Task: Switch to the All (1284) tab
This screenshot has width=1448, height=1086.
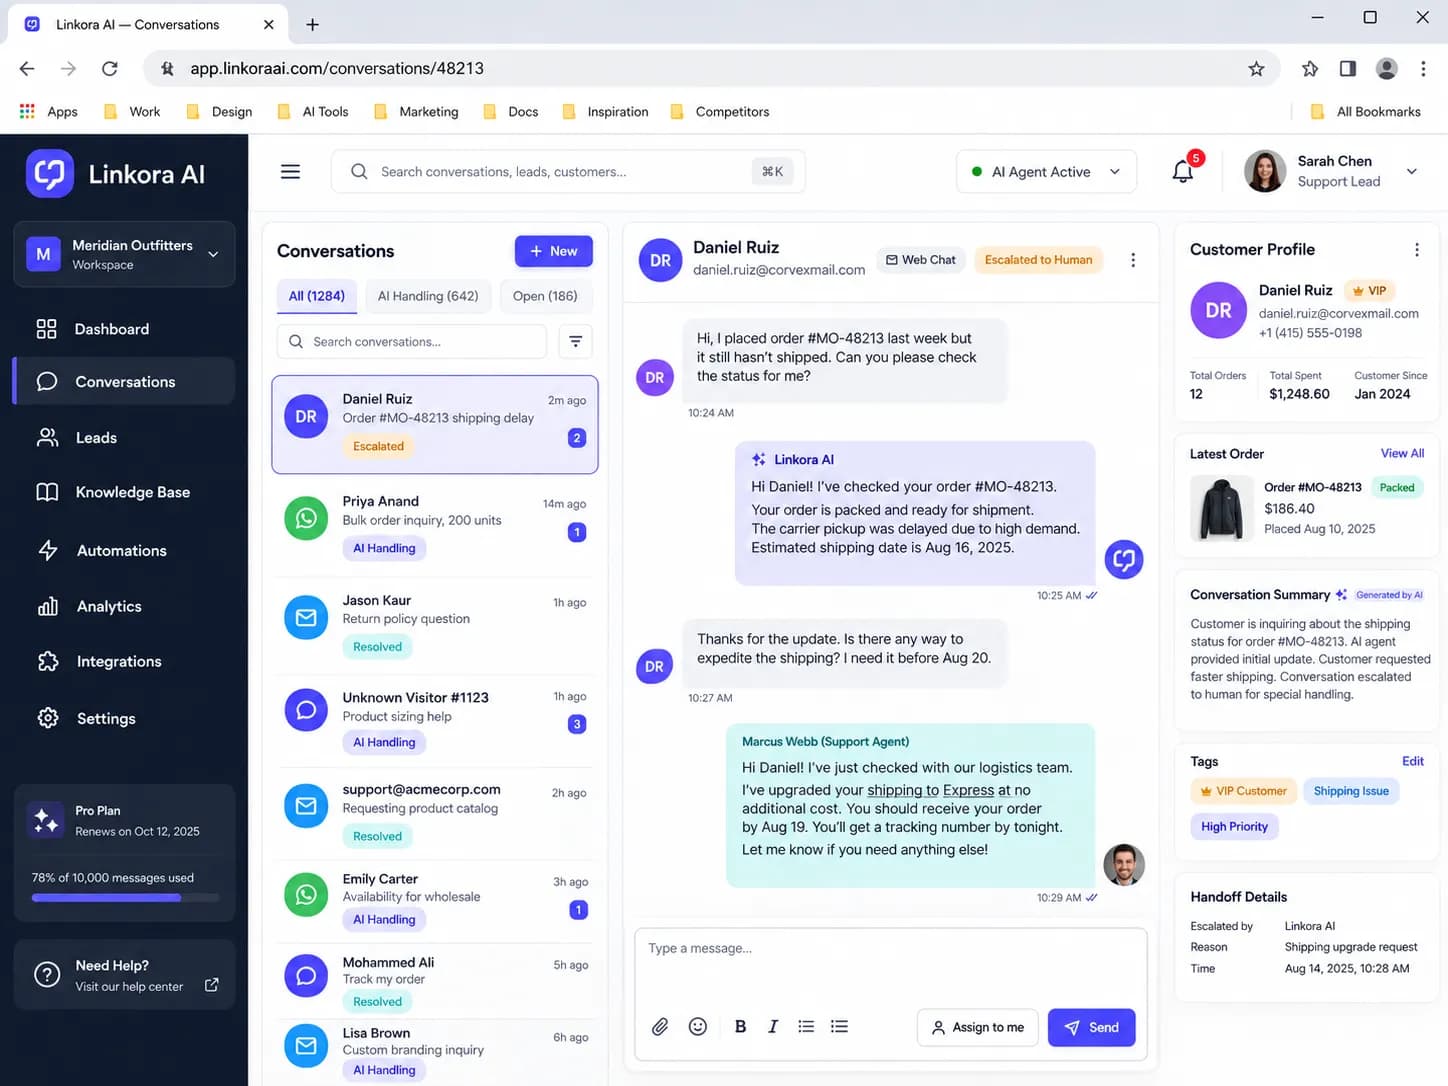Action: (x=317, y=296)
